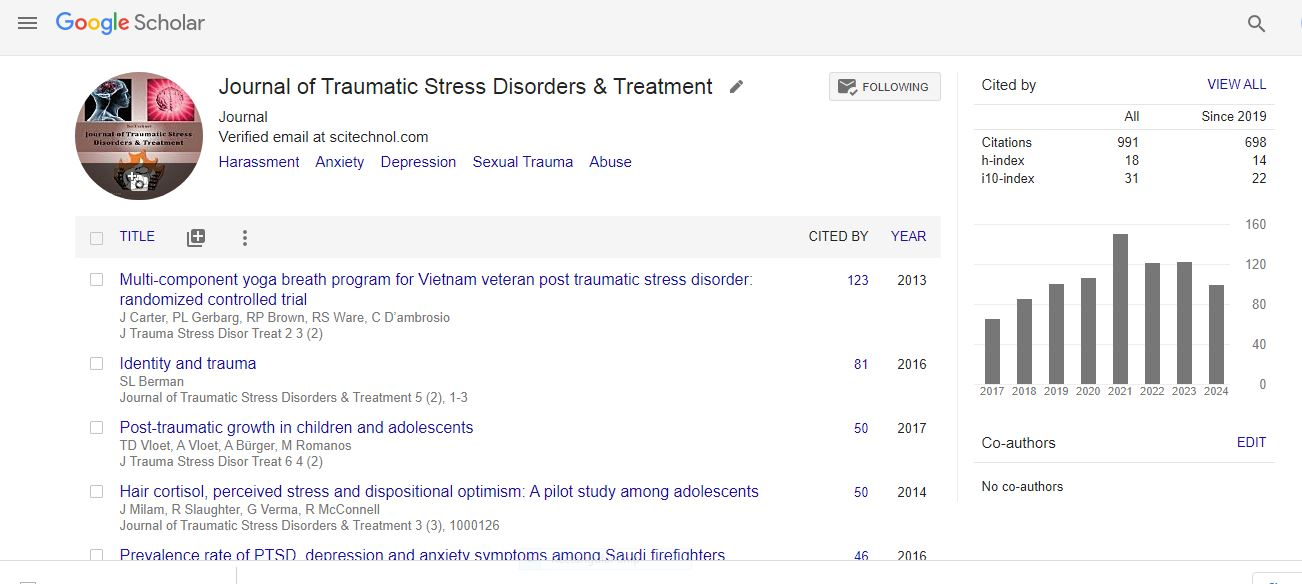Open search with the magnifier icon

(x=1257, y=24)
